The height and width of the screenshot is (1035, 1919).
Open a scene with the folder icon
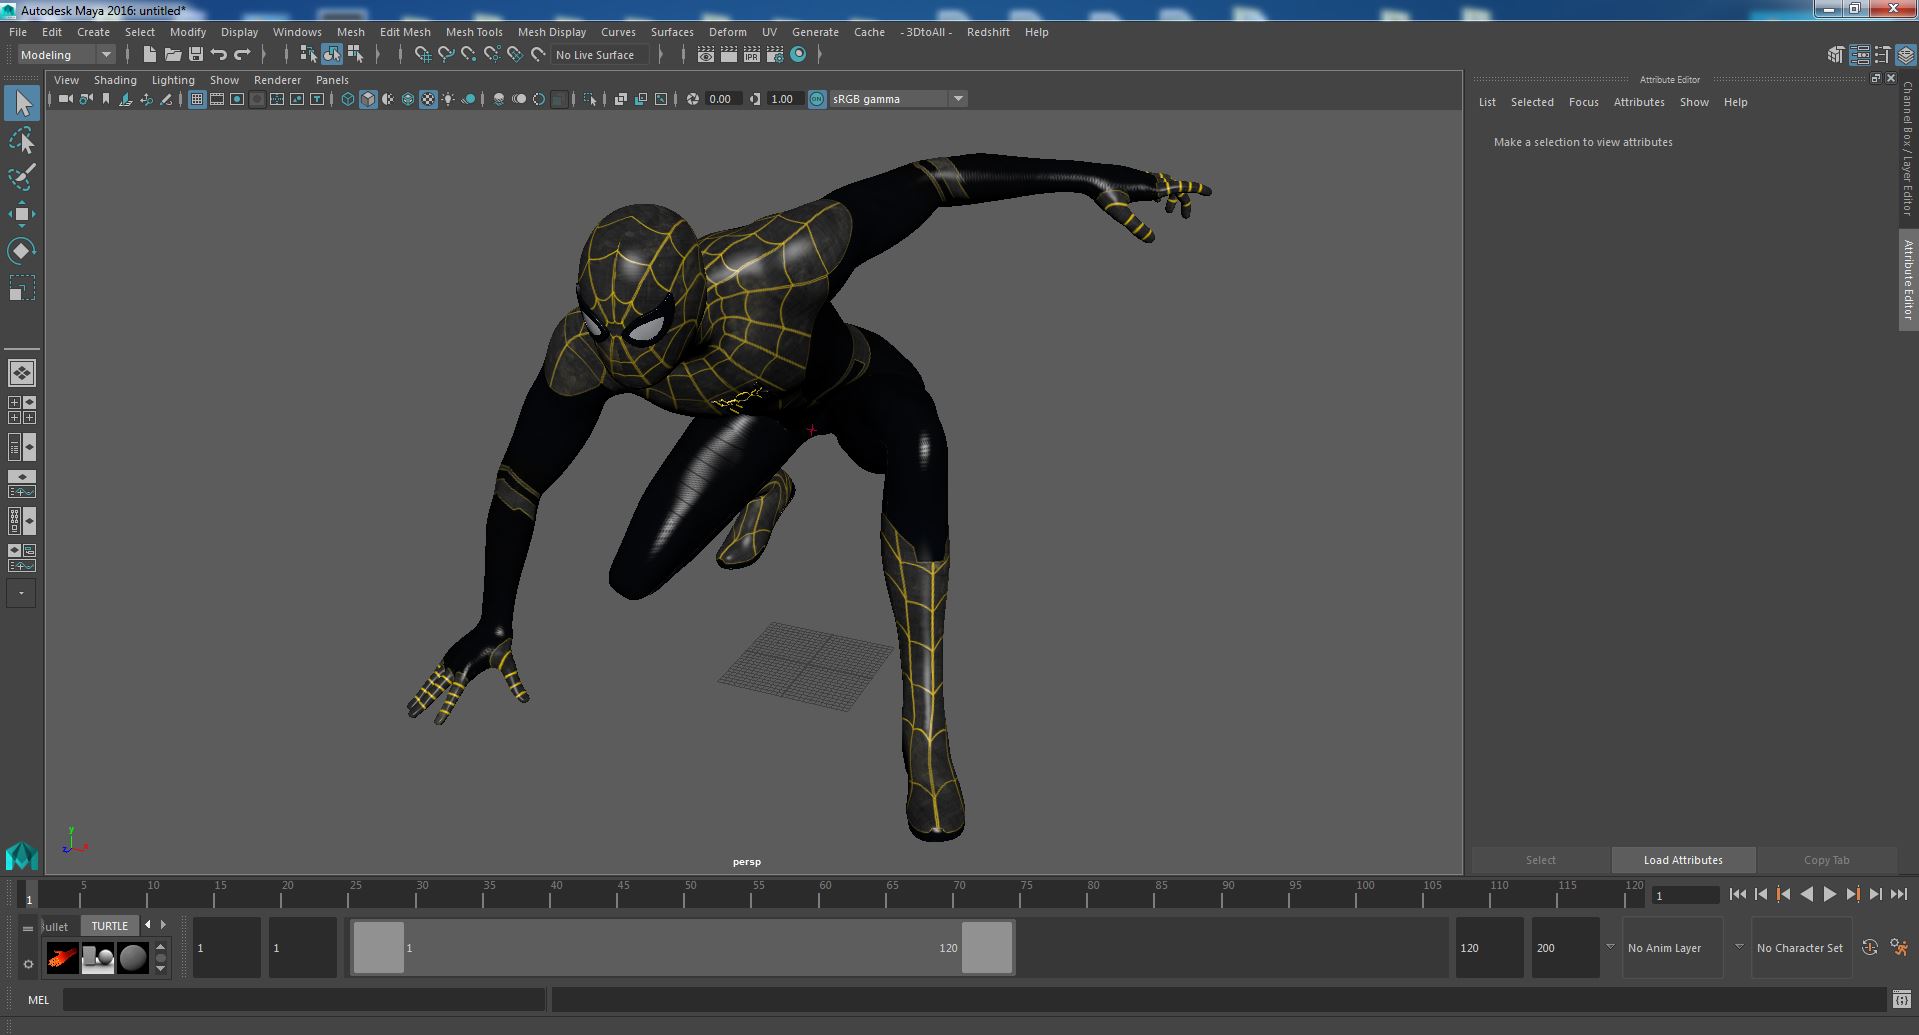[x=172, y=55]
